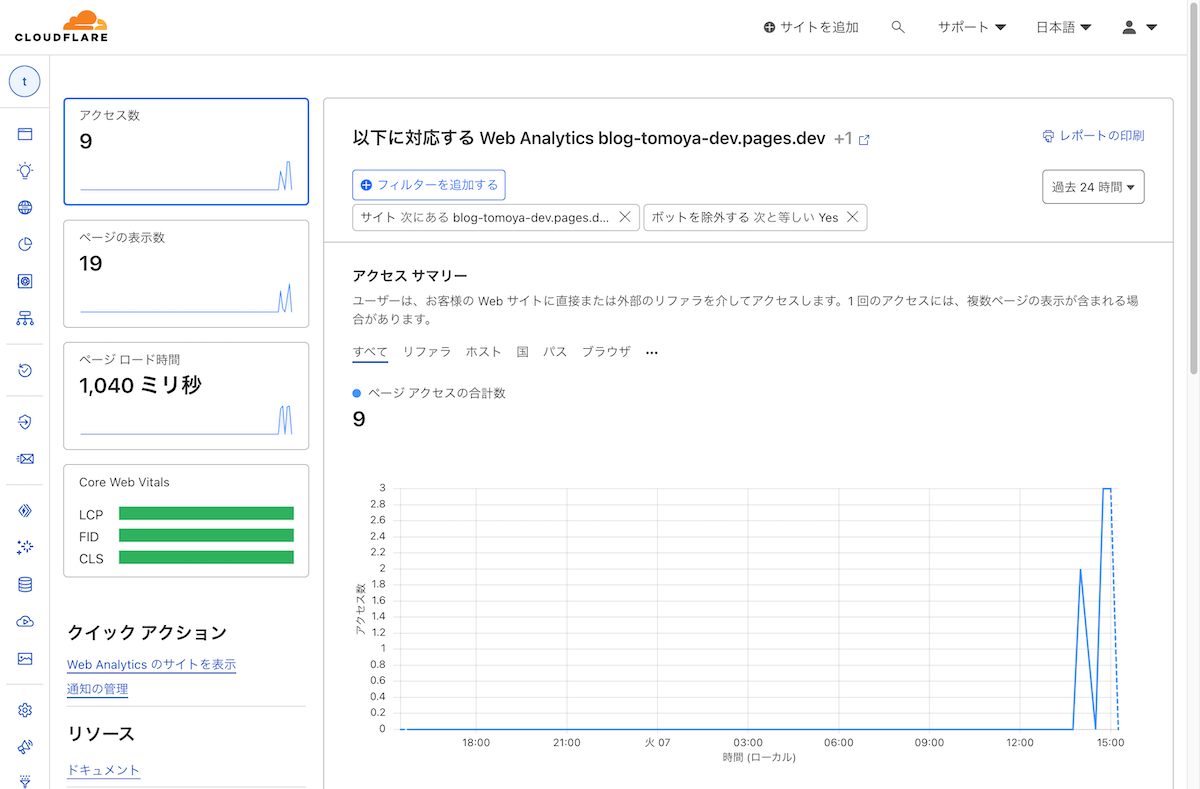
Task: Remove the ボットを除外する filter chip
Action: click(853, 217)
